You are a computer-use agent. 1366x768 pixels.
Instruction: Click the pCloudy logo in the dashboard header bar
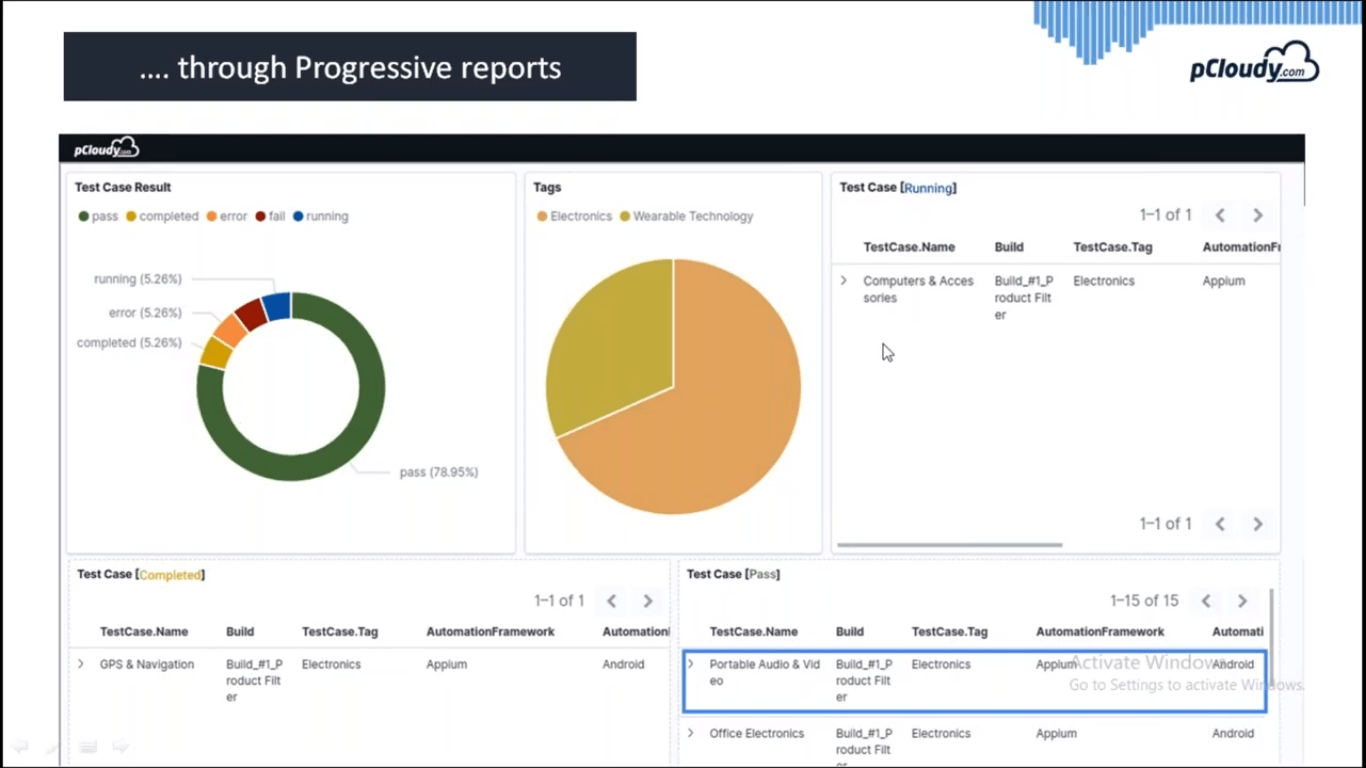[x=104, y=147]
